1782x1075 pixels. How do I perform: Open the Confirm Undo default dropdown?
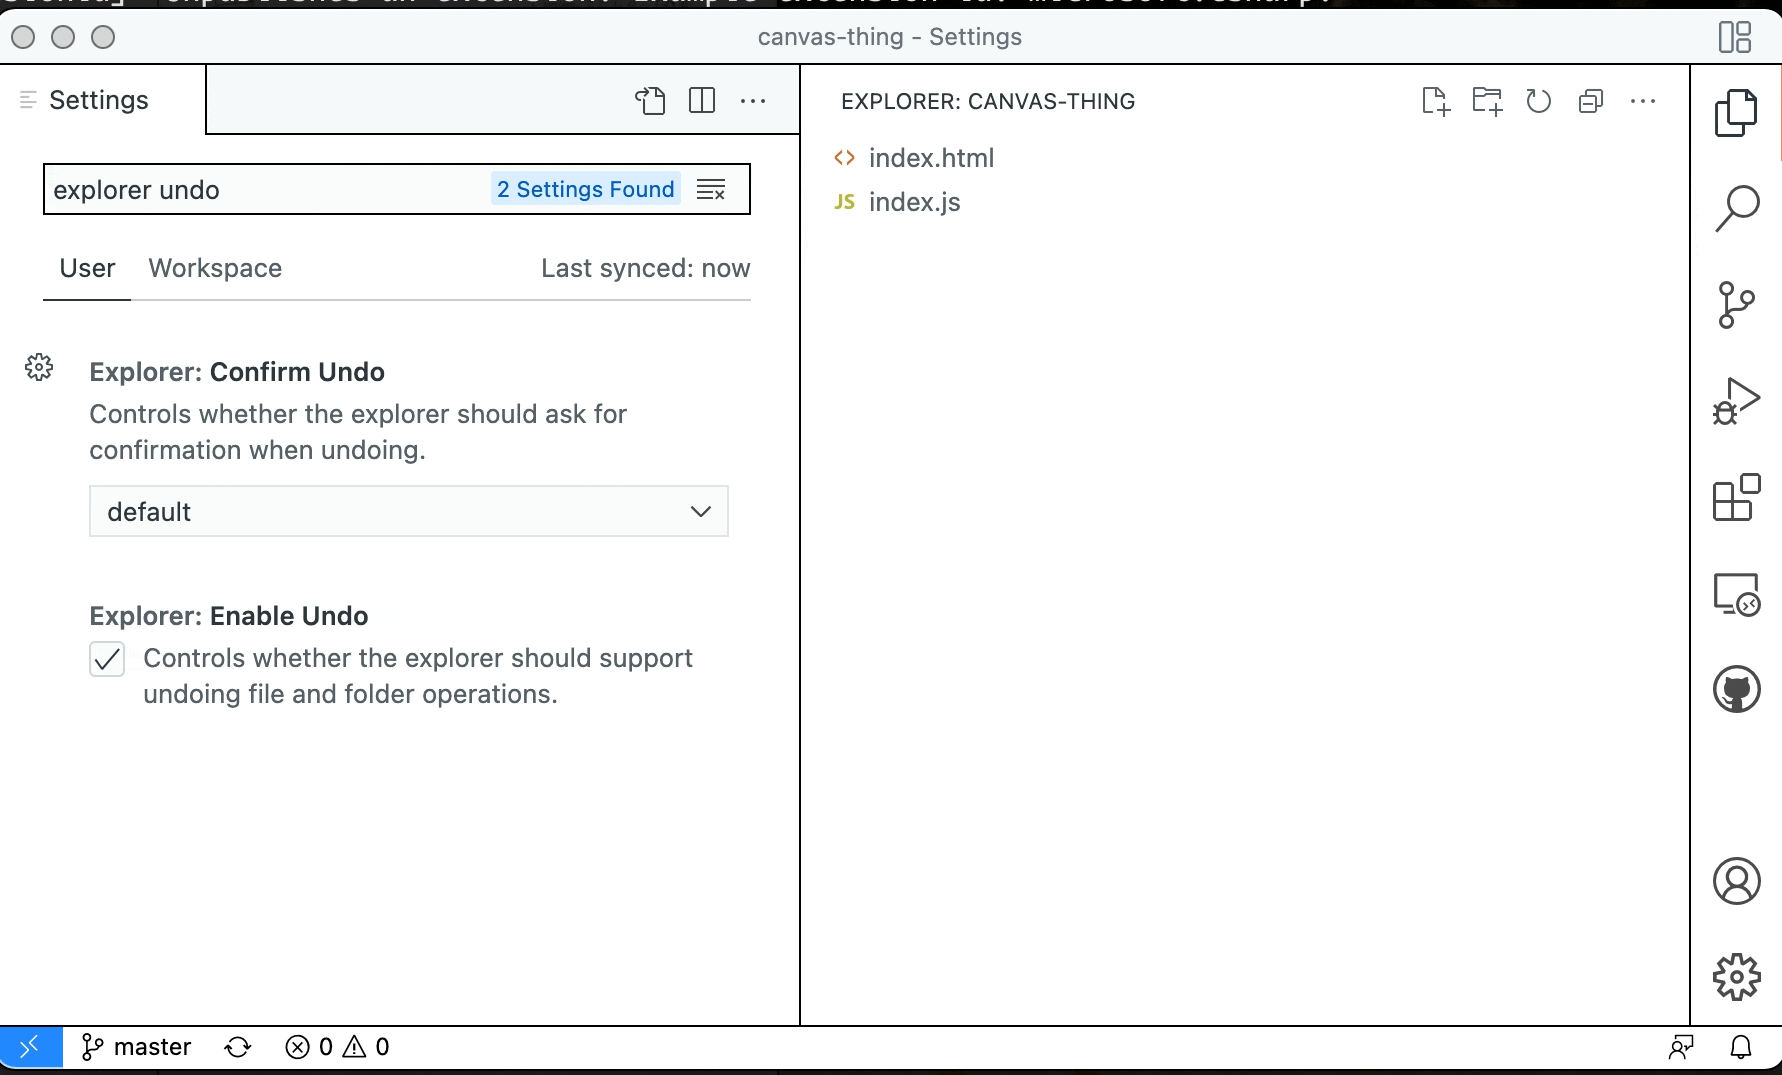pyautogui.click(x=409, y=511)
